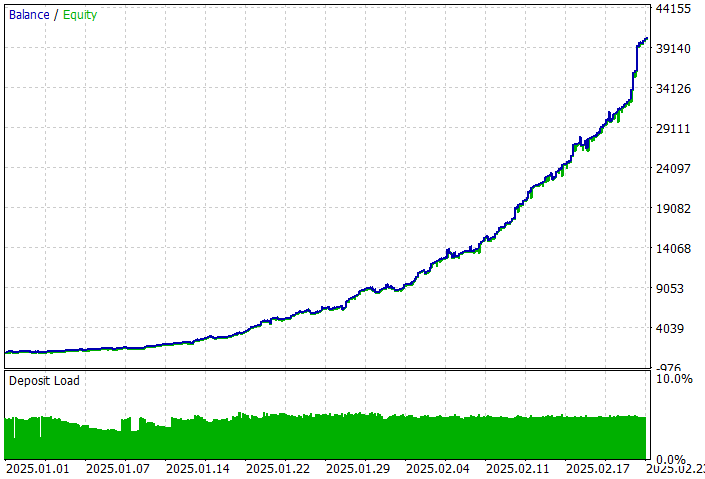Select the 29111 price axis label

coord(674,129)
